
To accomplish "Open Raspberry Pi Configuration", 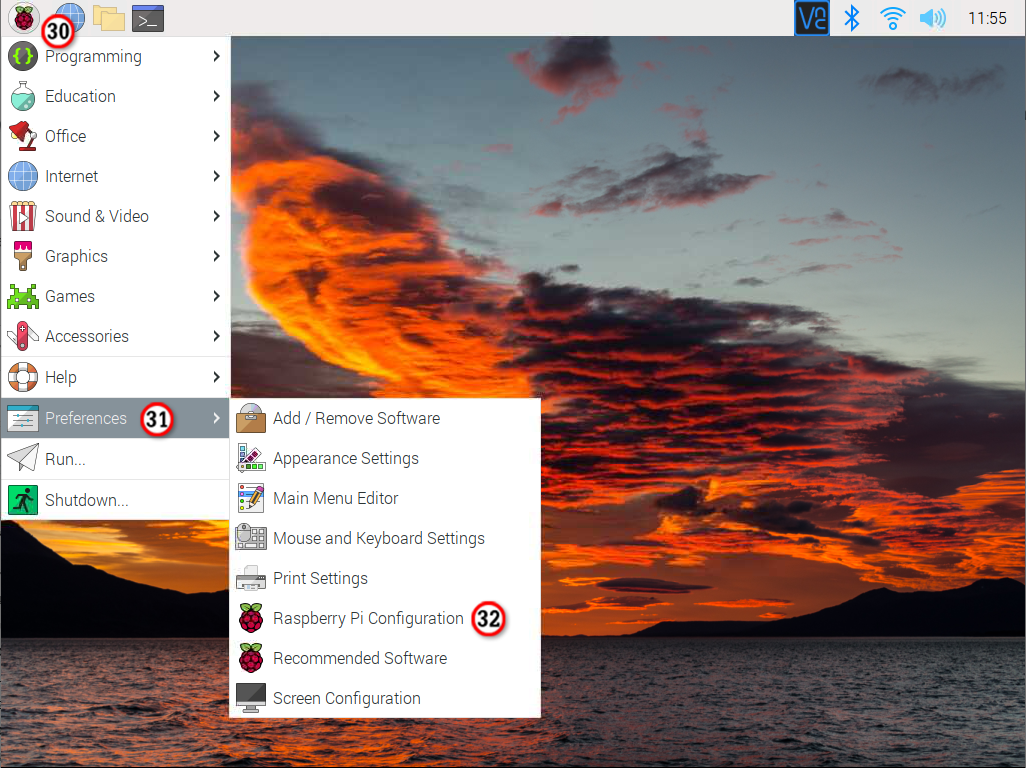I will [x=385, y=618].
